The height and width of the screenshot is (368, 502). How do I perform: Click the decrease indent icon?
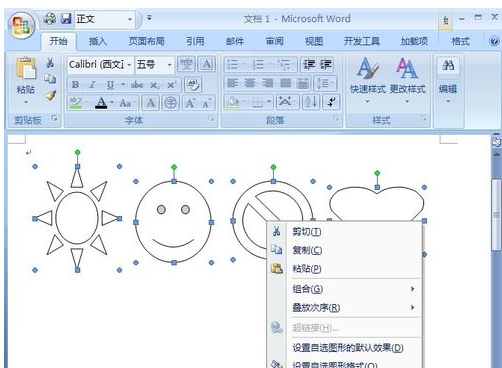click(x=309, y=64)
